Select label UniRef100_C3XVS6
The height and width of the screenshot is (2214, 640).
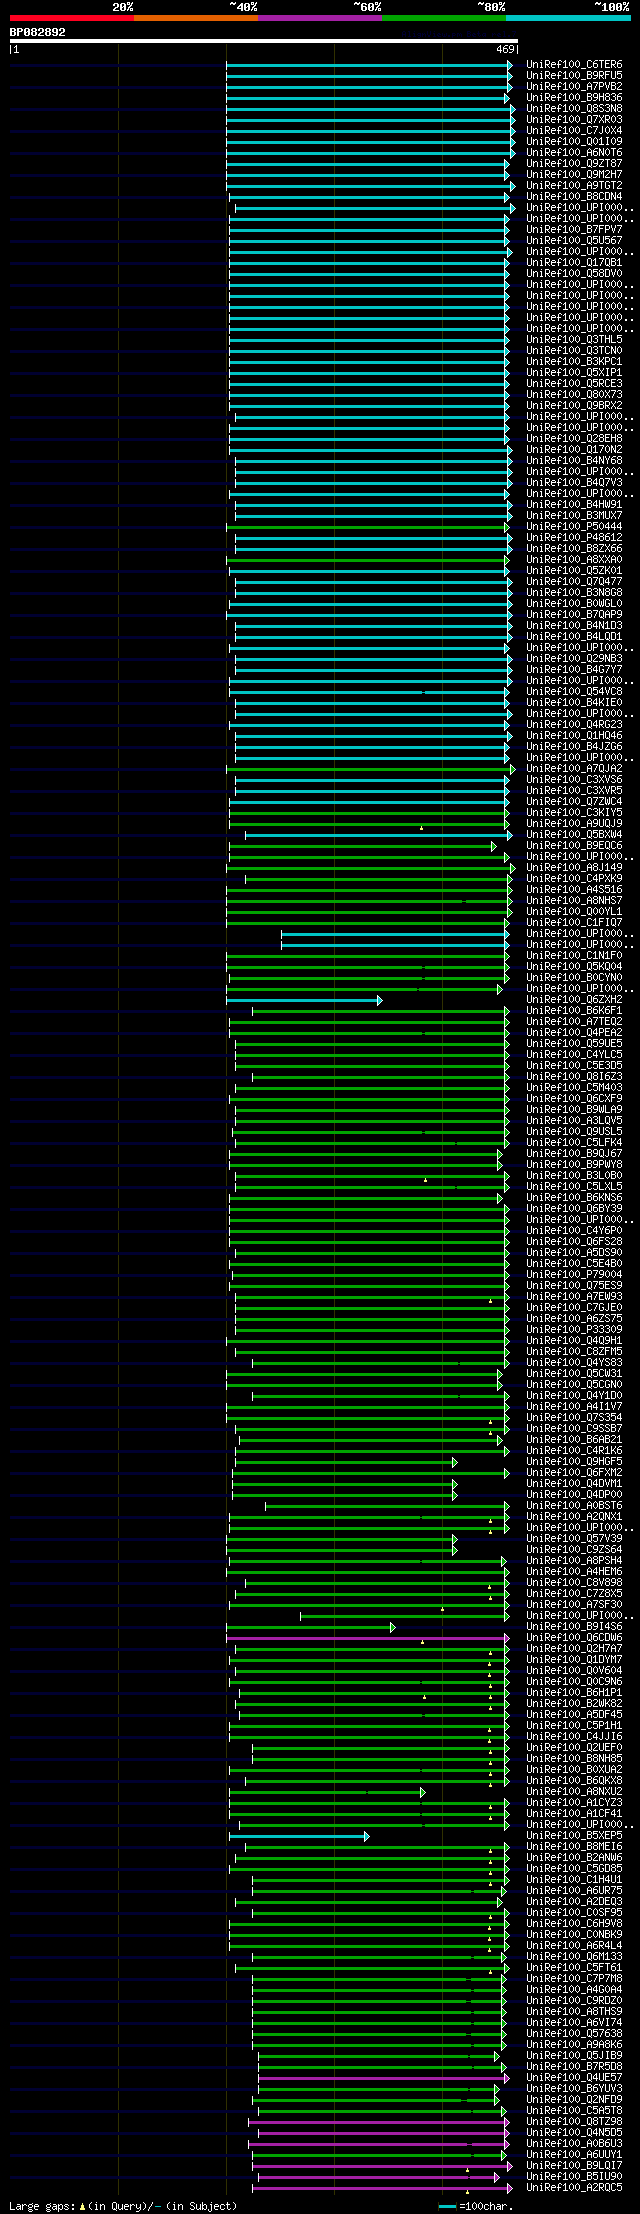(574, 780)
